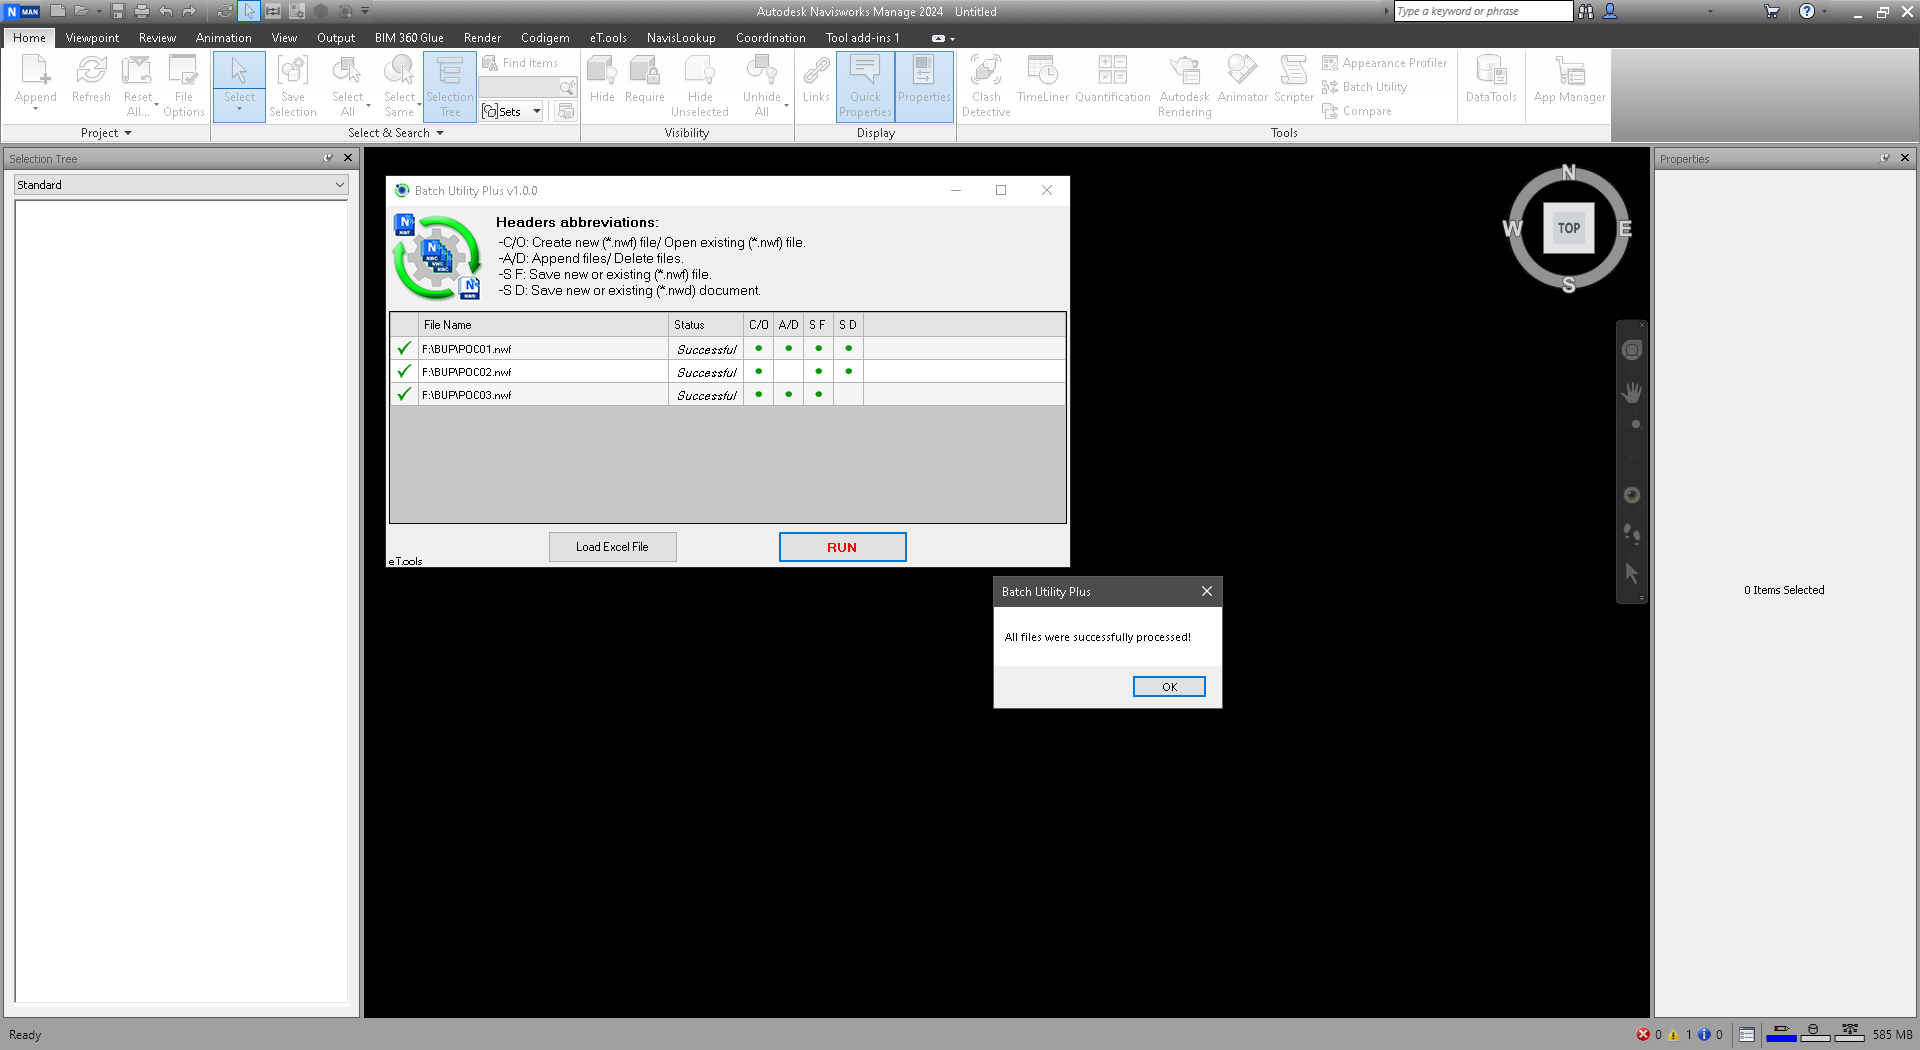Open the App Manager
This screenshot has height=1050, width=1920.
click(1570, 79)
